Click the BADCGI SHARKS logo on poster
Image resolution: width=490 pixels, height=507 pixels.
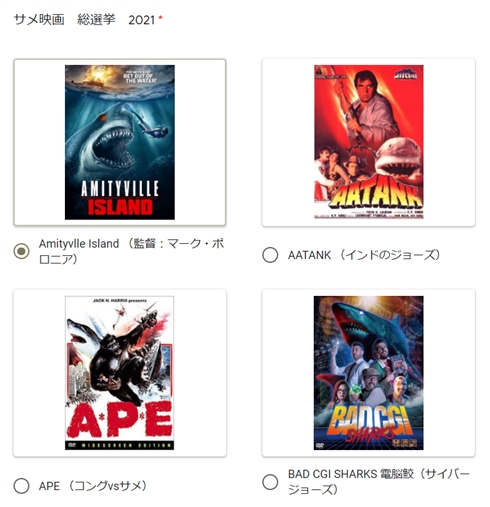click(373, 423)
